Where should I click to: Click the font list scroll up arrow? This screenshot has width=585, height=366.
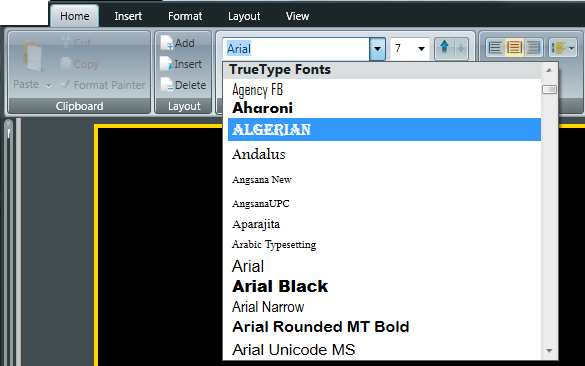tap(549, 70)
